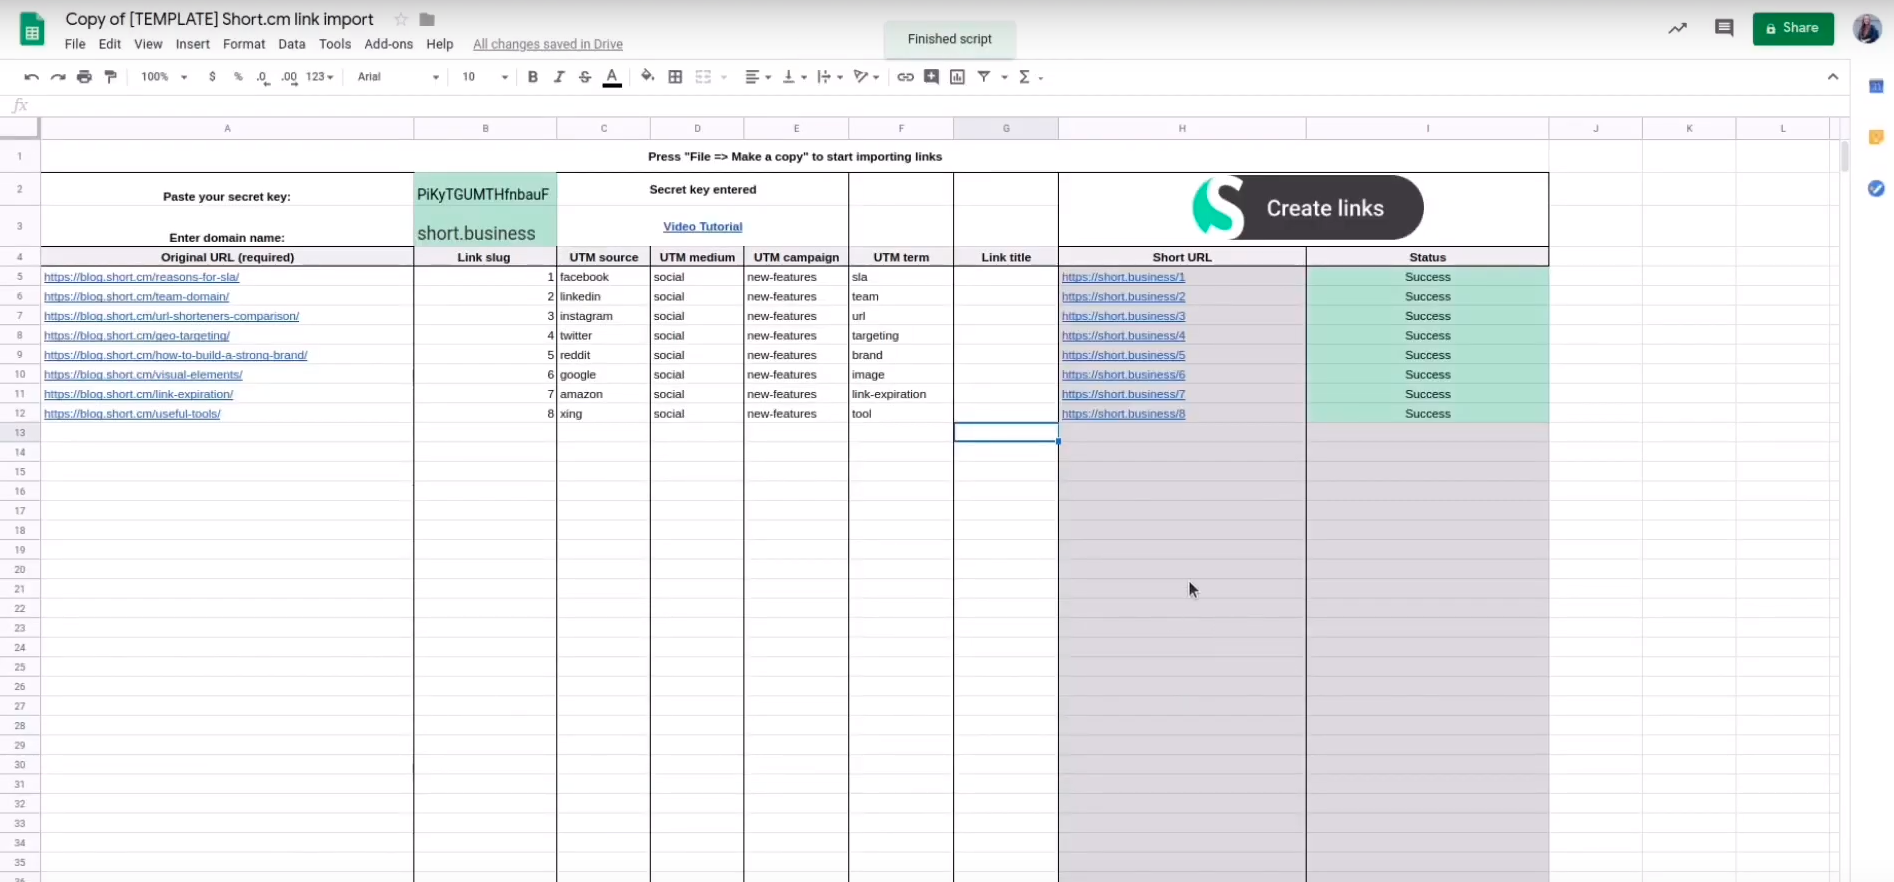1894x882 pixels.
Task: Star this spreadsheet document
Action: coord(401,19)
